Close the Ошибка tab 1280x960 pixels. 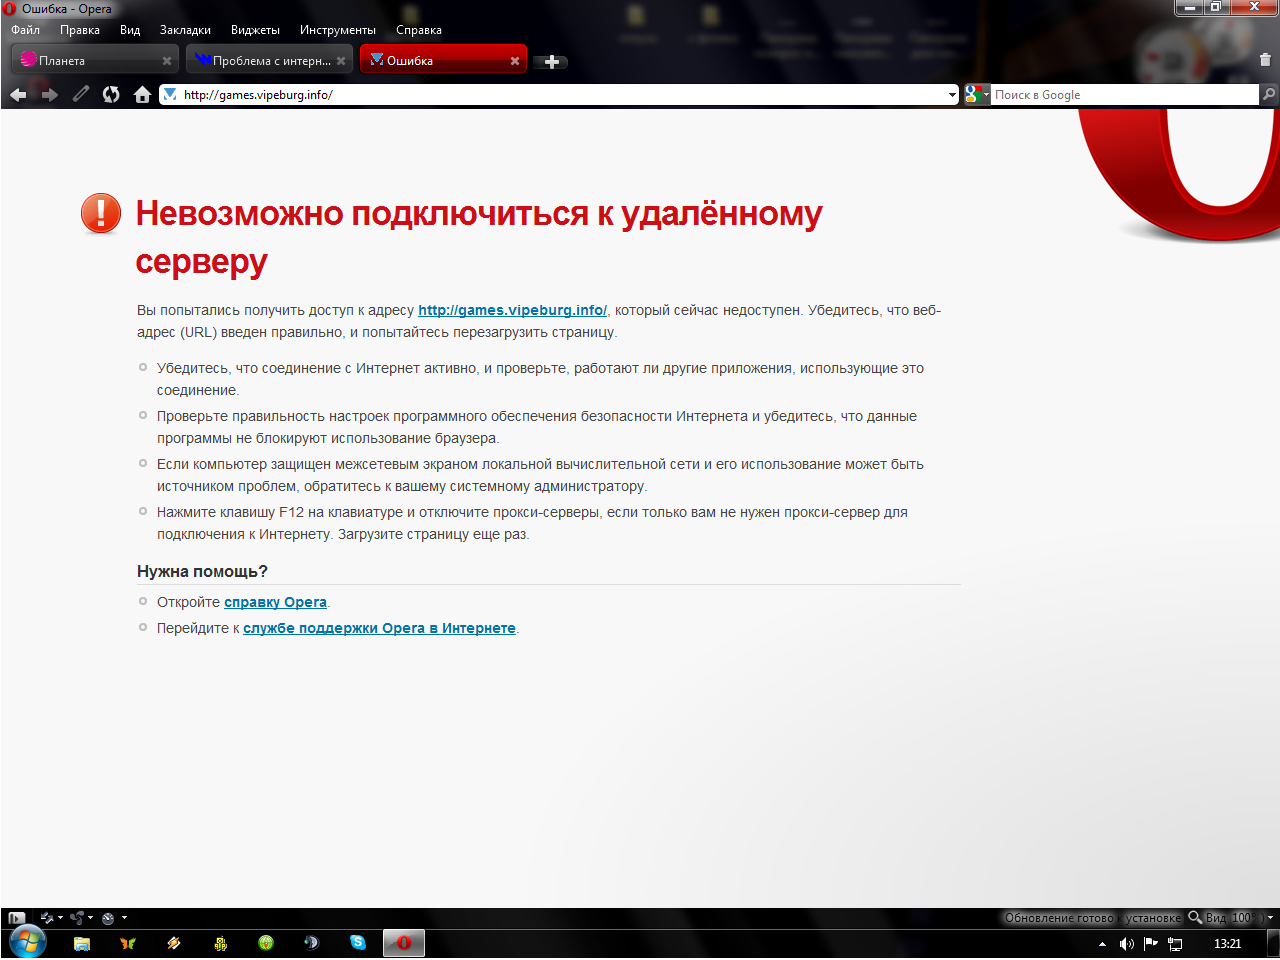coord(515,61)
